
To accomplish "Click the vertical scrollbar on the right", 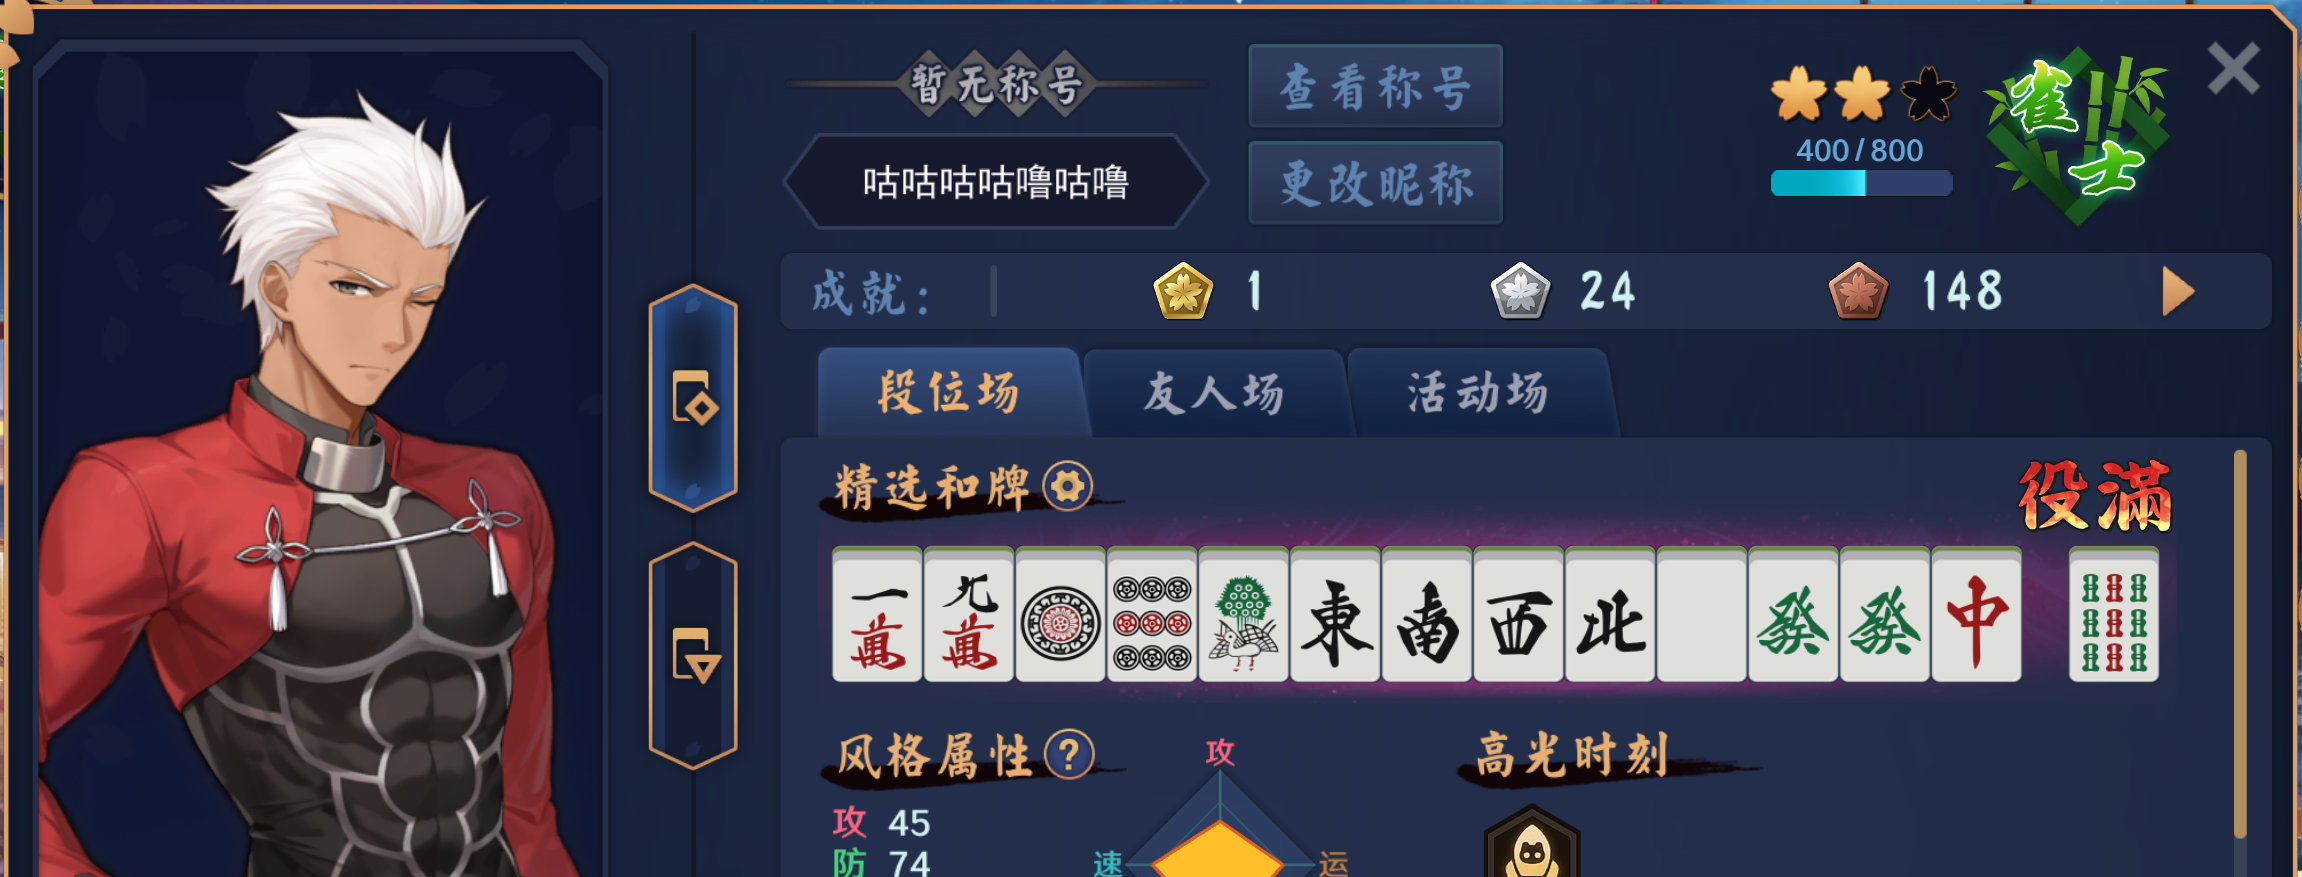I will [2240, 645].
